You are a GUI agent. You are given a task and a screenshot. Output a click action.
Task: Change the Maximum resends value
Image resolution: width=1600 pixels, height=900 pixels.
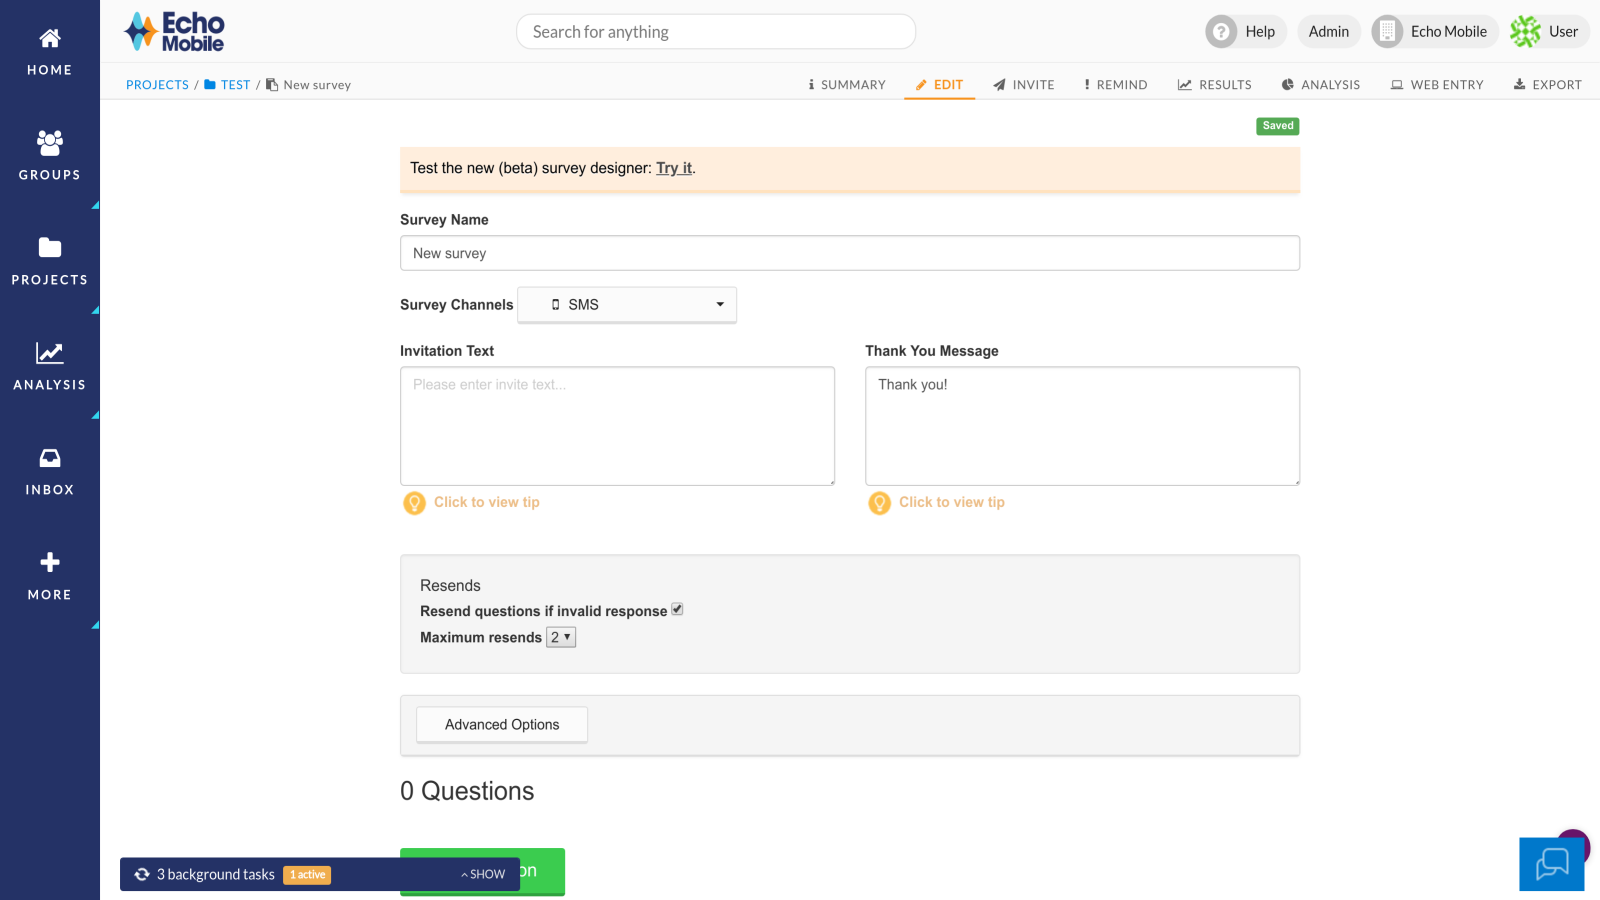point(560,636)
